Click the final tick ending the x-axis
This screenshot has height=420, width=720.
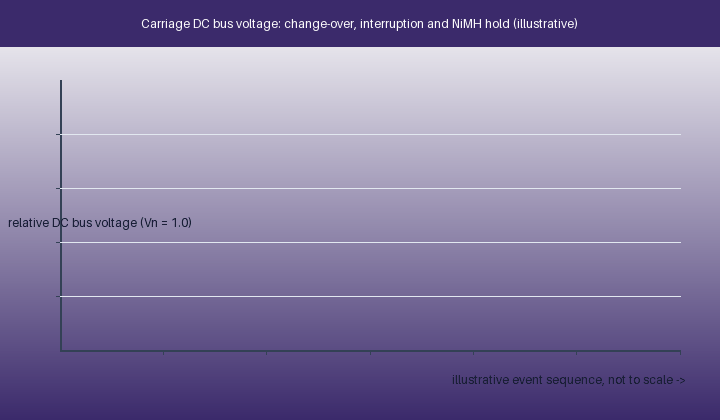[681, 353]
